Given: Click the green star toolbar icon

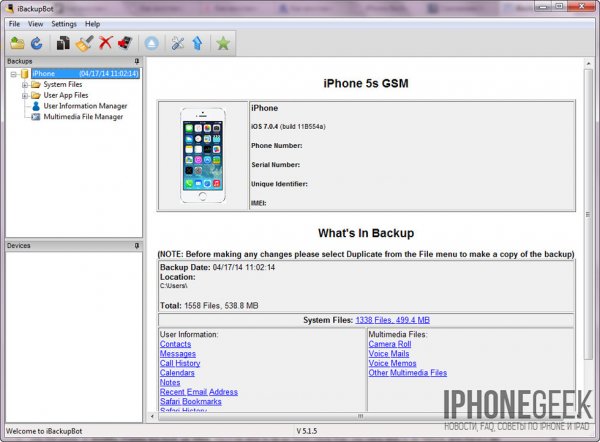Looking at the screenshot, I should [223, 43].
